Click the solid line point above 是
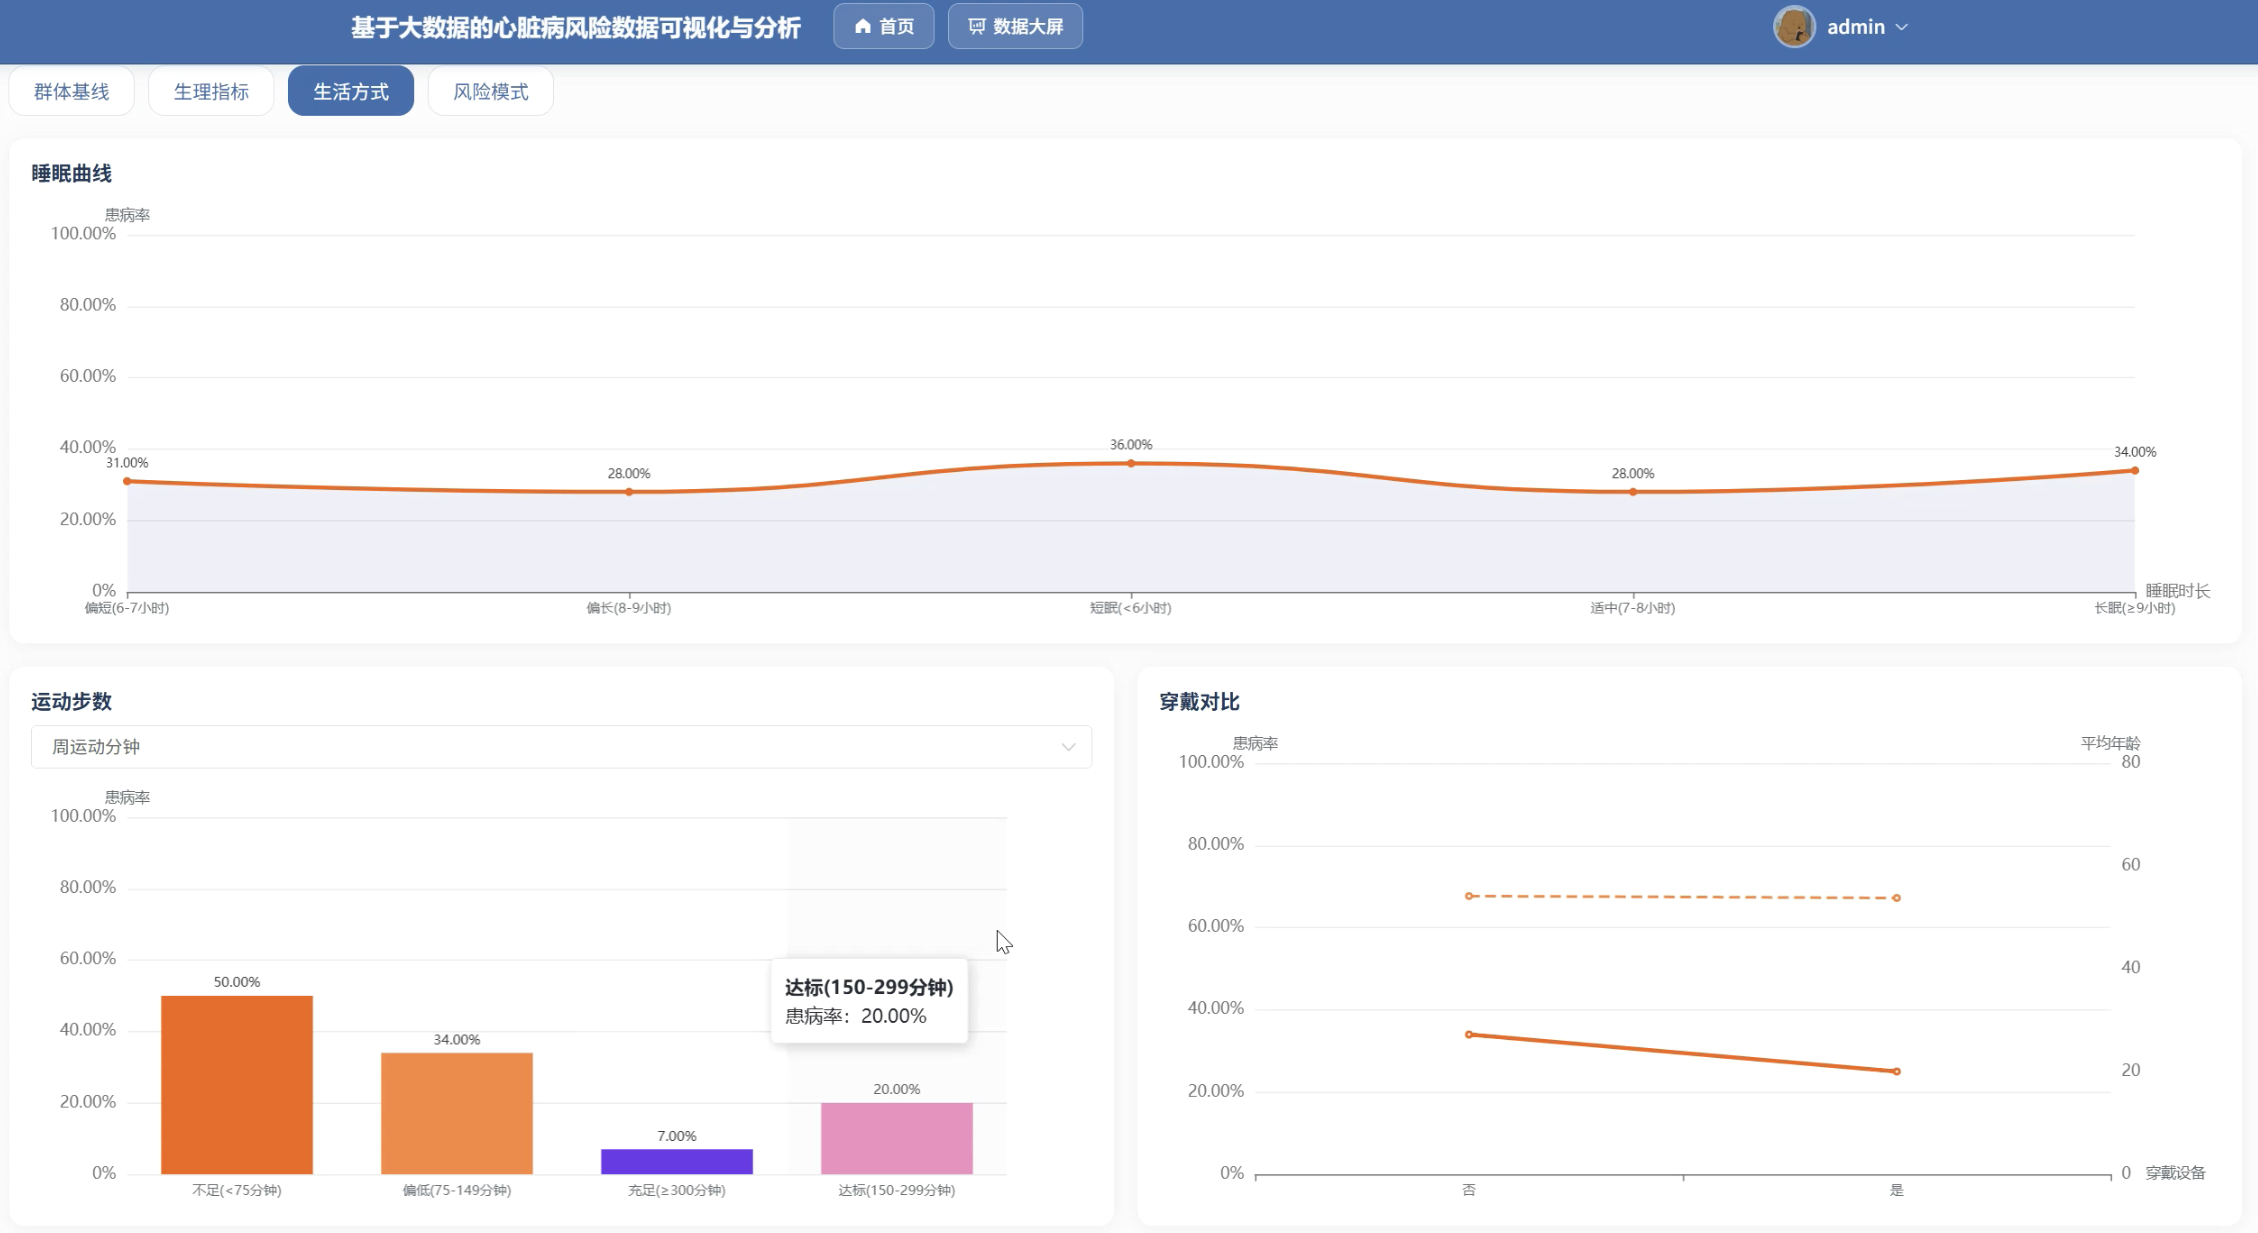 pos(1897,1071)
